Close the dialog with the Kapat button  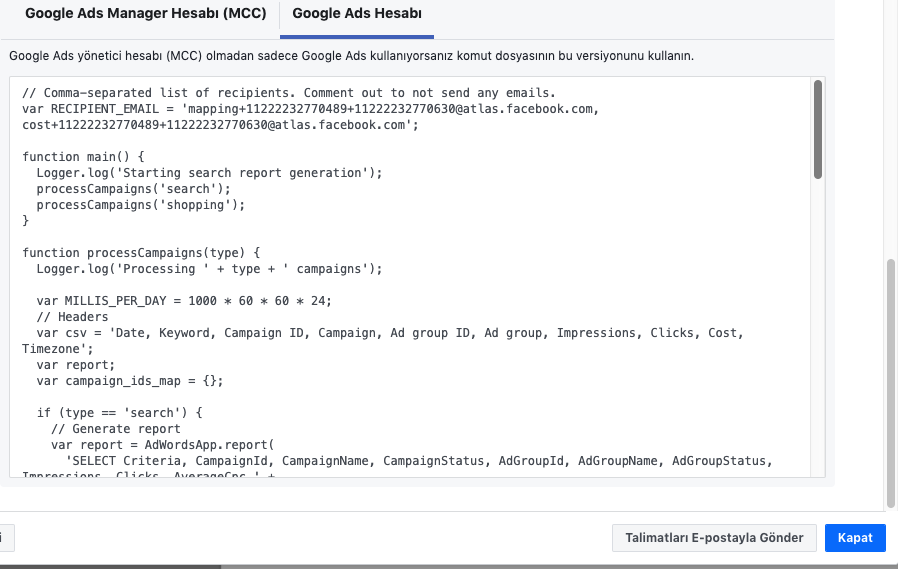click(855, 538)
